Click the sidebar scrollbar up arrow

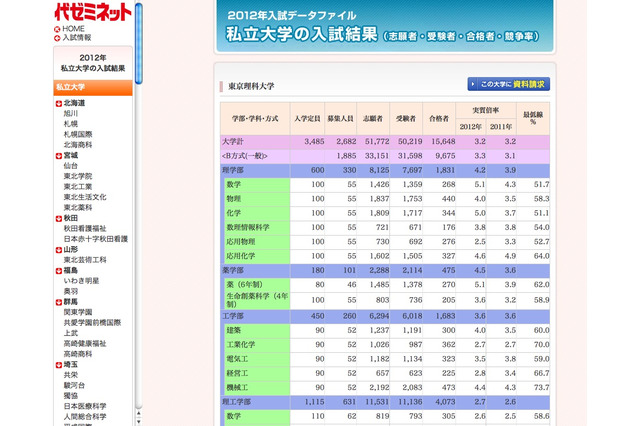pos(139,413)
